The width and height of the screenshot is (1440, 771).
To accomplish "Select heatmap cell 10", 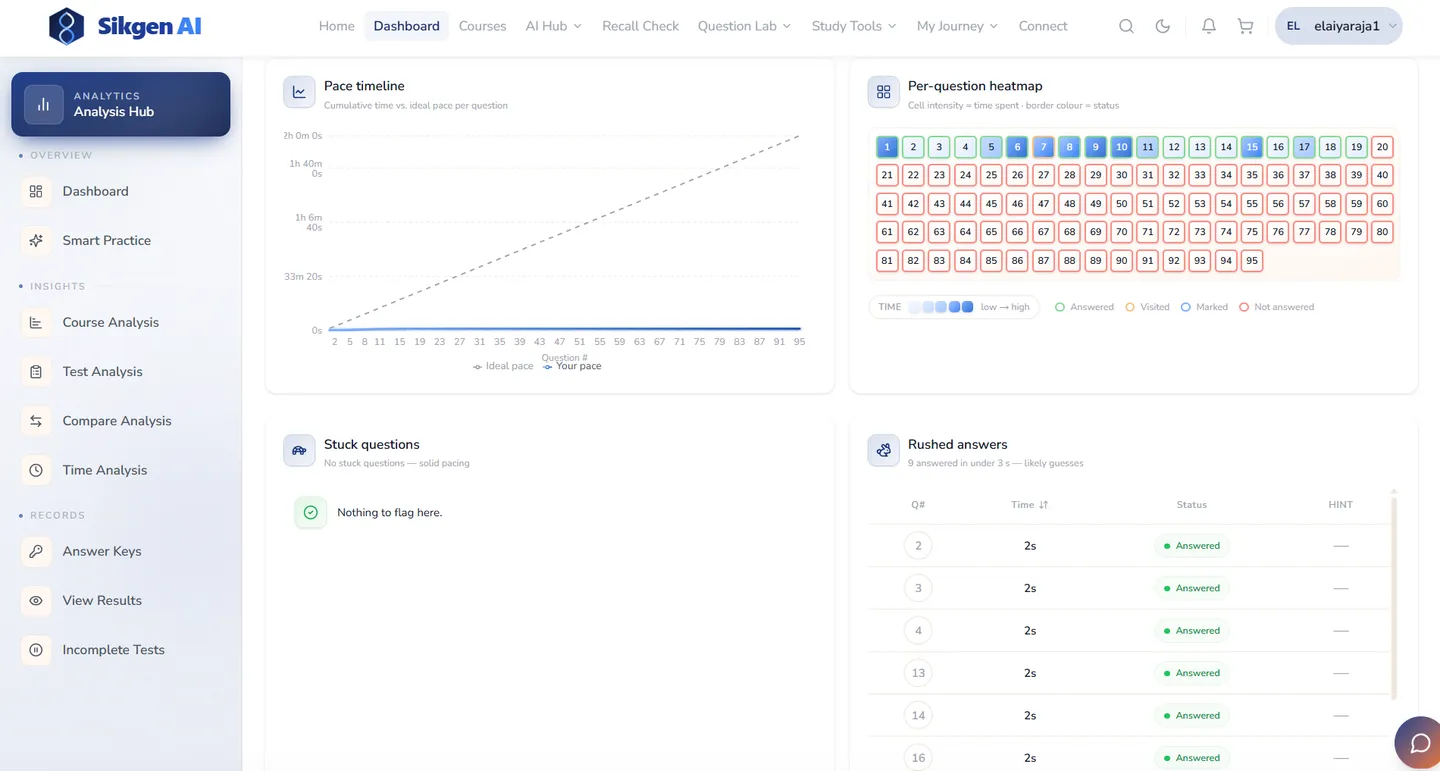I will tap(1122, 147).
